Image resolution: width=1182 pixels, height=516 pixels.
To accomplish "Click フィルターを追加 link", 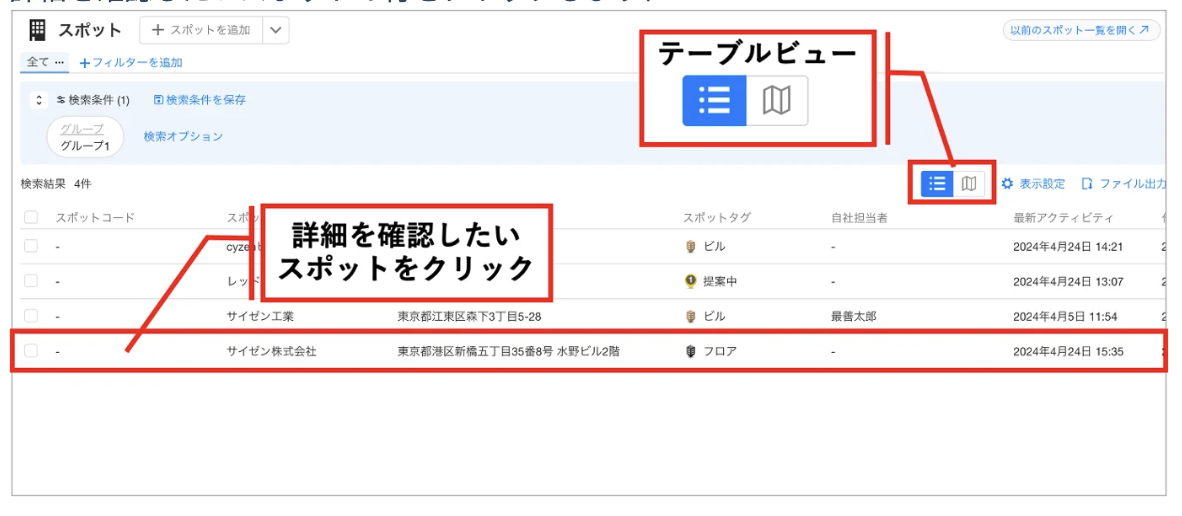I will coord(131,63).
